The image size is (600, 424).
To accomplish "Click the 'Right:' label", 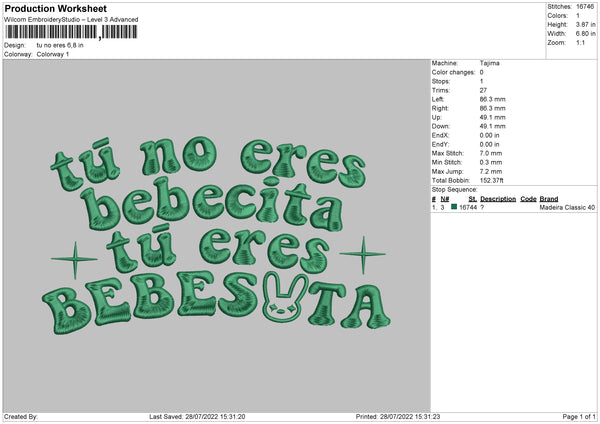I will [440, 108].
